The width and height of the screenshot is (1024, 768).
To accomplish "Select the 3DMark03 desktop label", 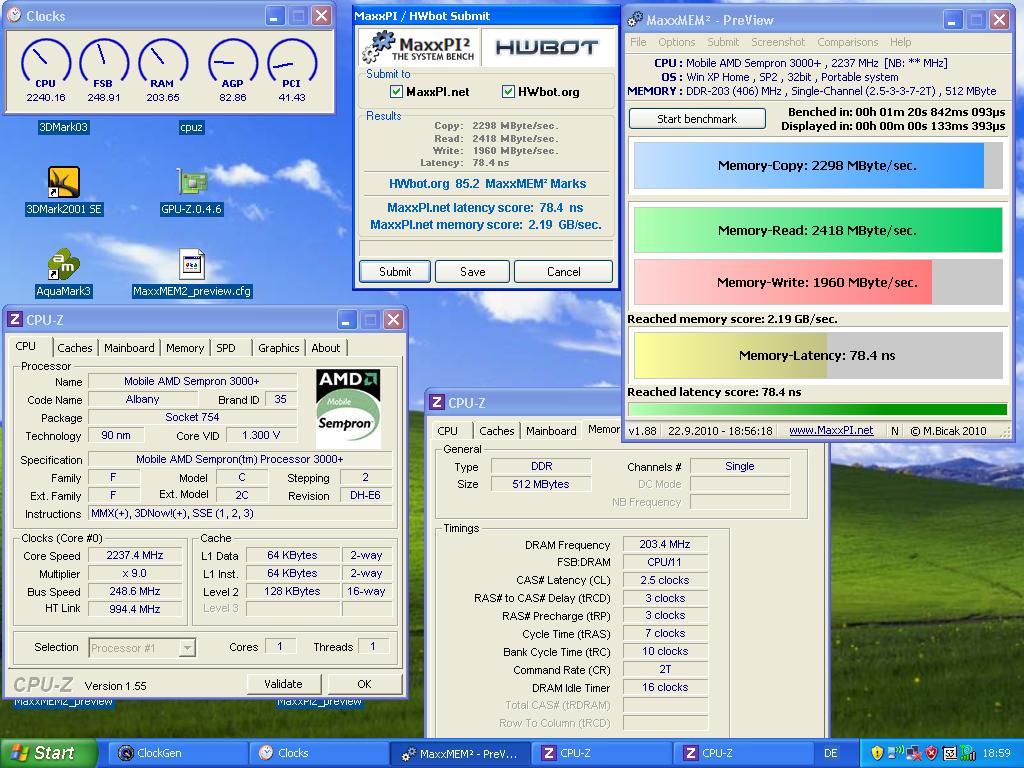I will 63,127.
